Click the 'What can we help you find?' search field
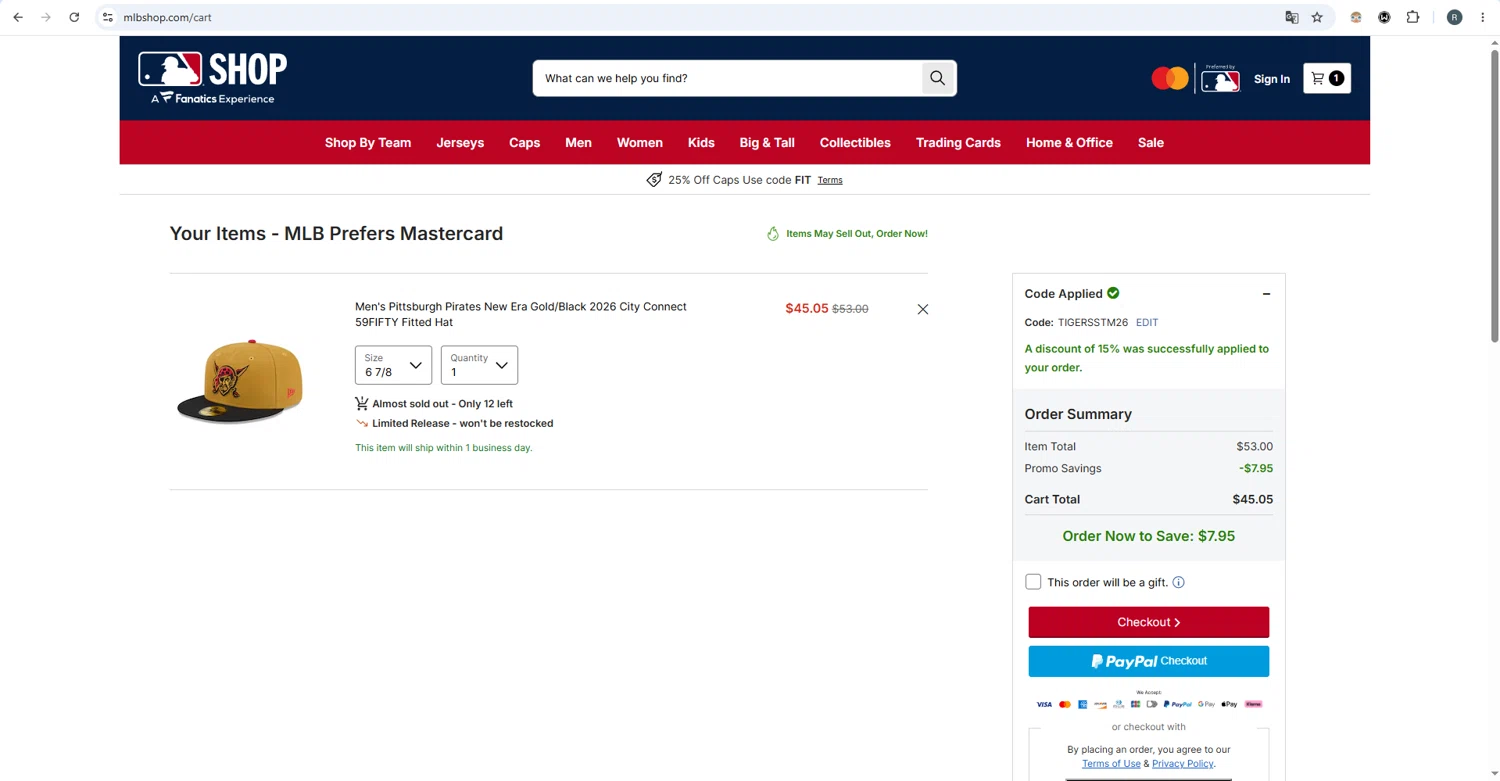 728,78
